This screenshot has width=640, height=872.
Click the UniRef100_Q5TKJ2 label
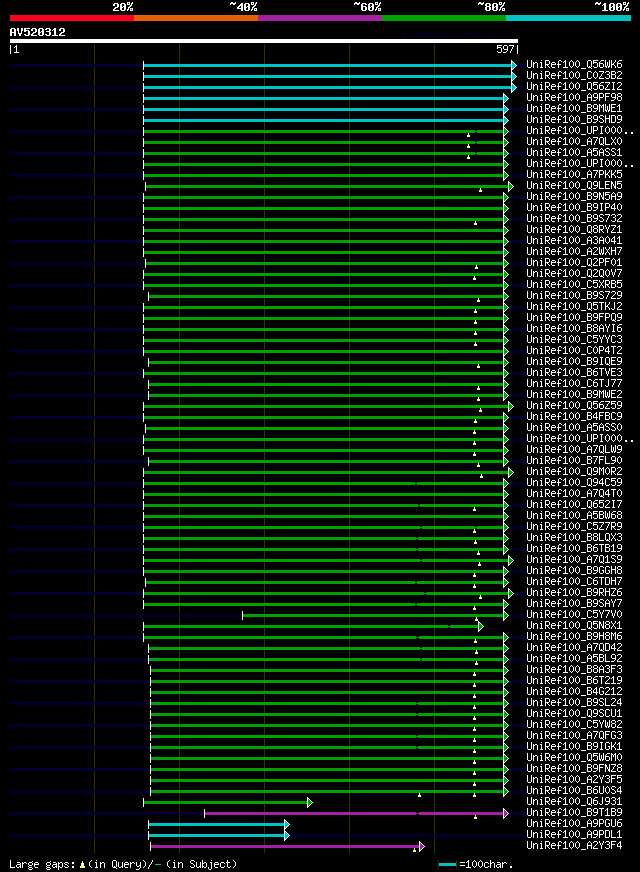(574, 307)
